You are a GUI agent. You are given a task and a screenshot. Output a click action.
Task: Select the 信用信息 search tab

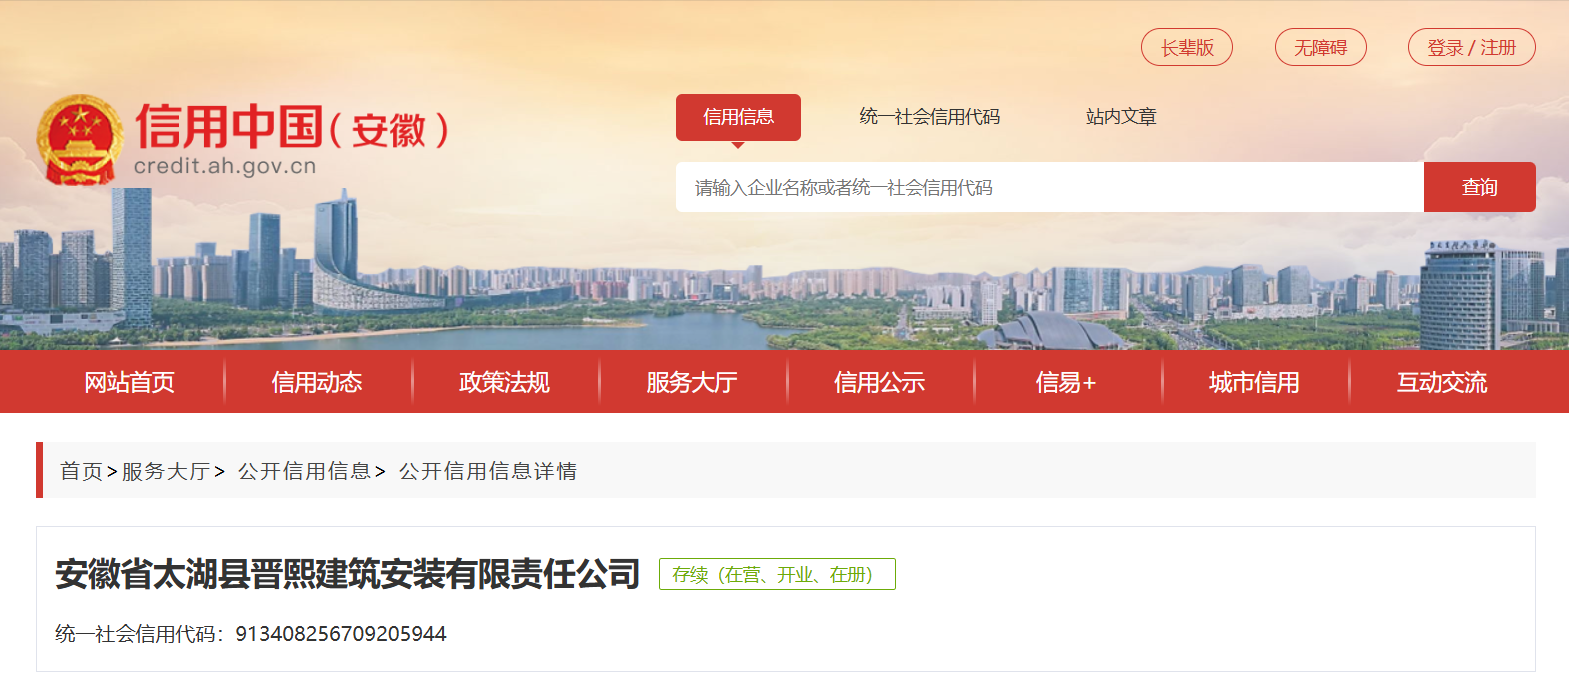click(x=738, y=117)
